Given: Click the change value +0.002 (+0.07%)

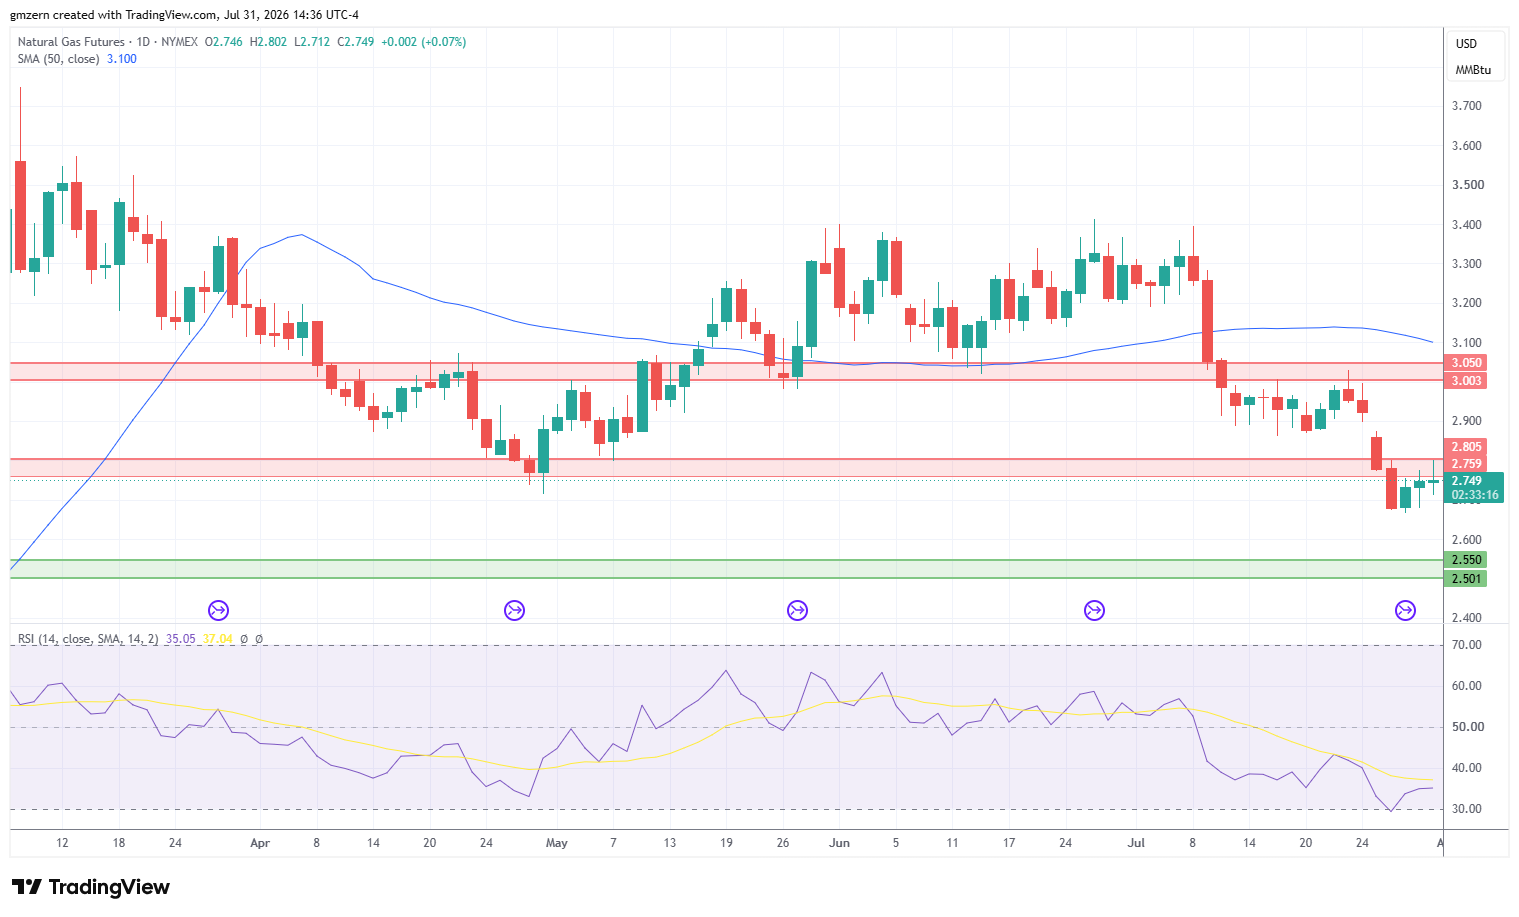Looking at the screenshot, I should [423, 42].
